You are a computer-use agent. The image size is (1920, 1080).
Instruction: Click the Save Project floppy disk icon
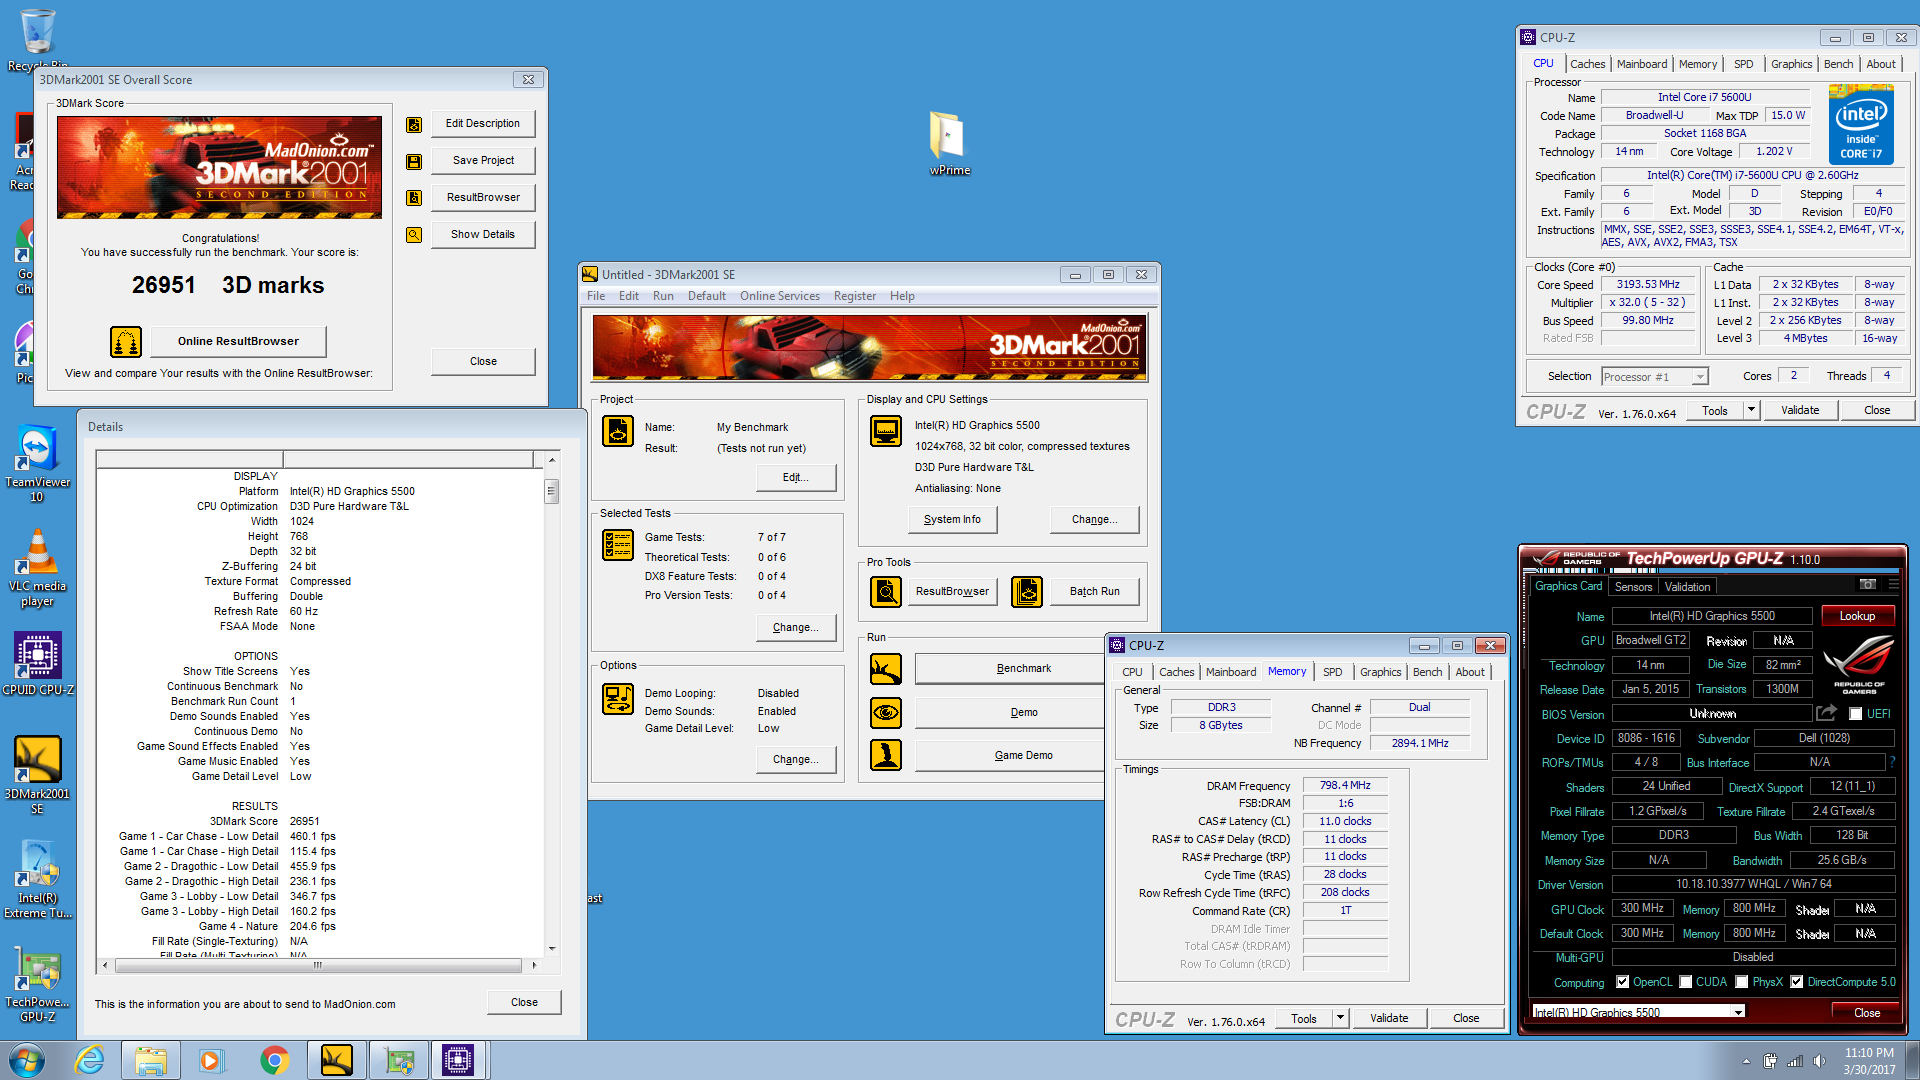click(414, 162)
